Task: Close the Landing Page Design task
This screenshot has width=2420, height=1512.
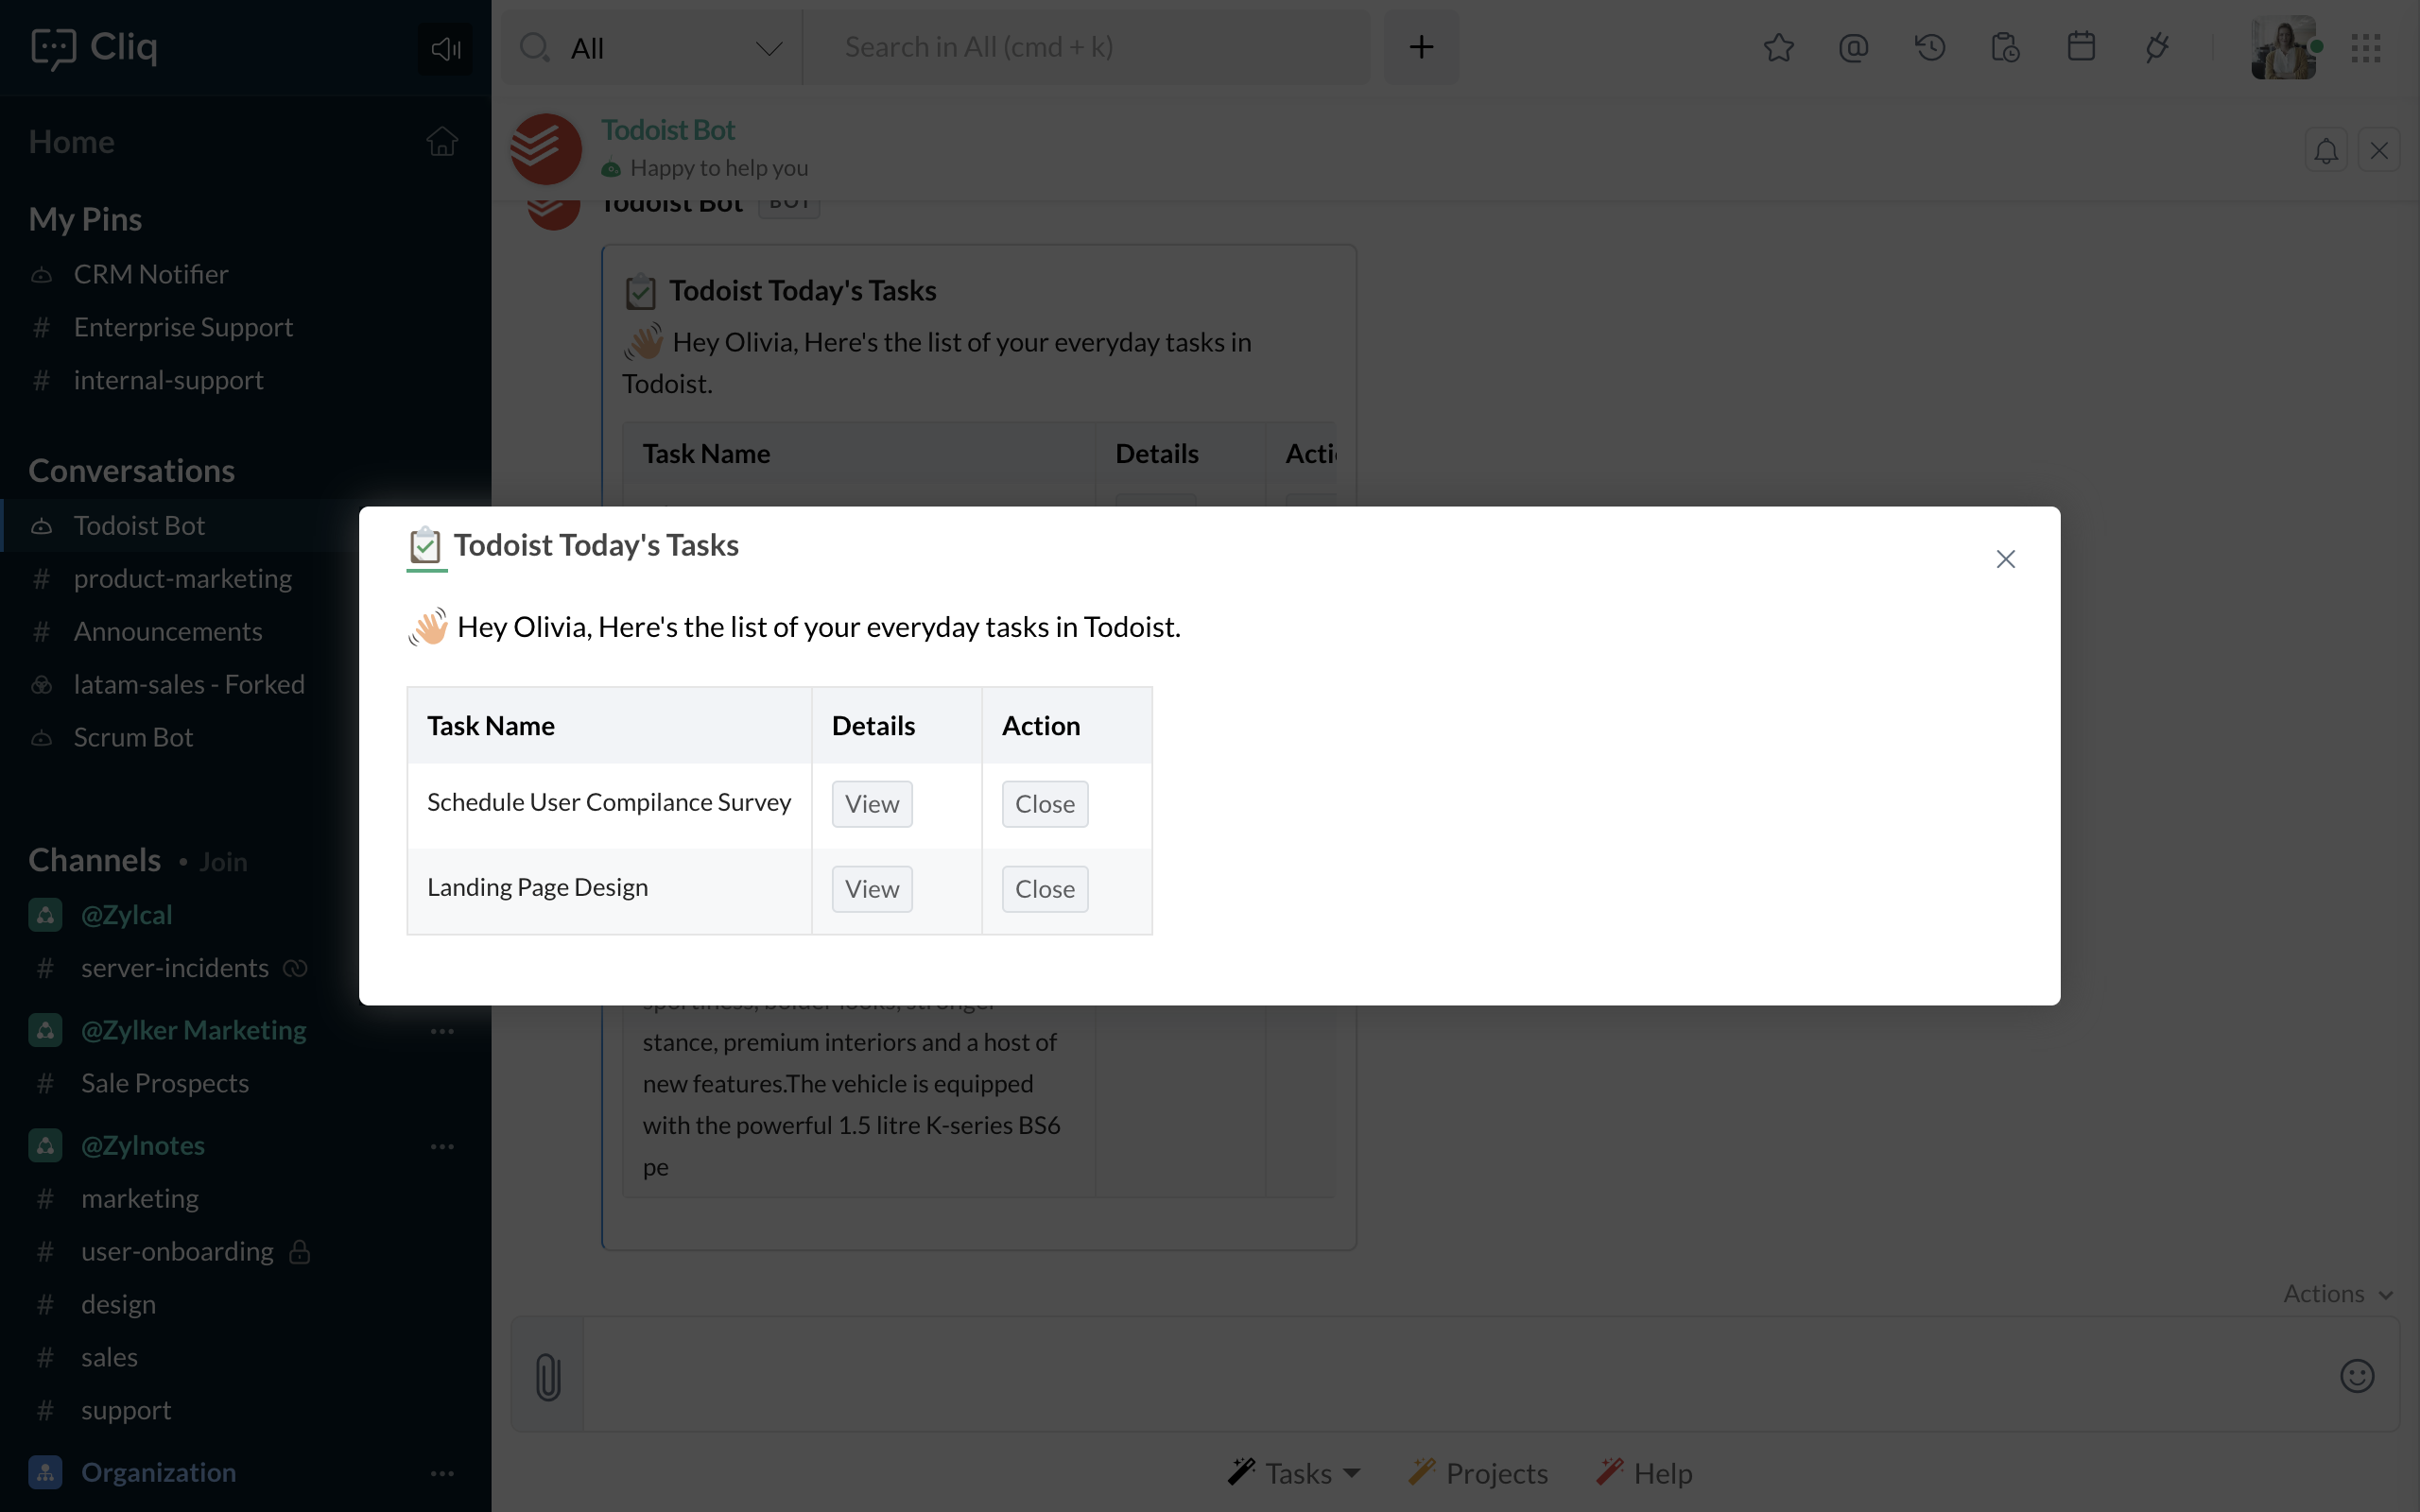Action: [1045, 889]
